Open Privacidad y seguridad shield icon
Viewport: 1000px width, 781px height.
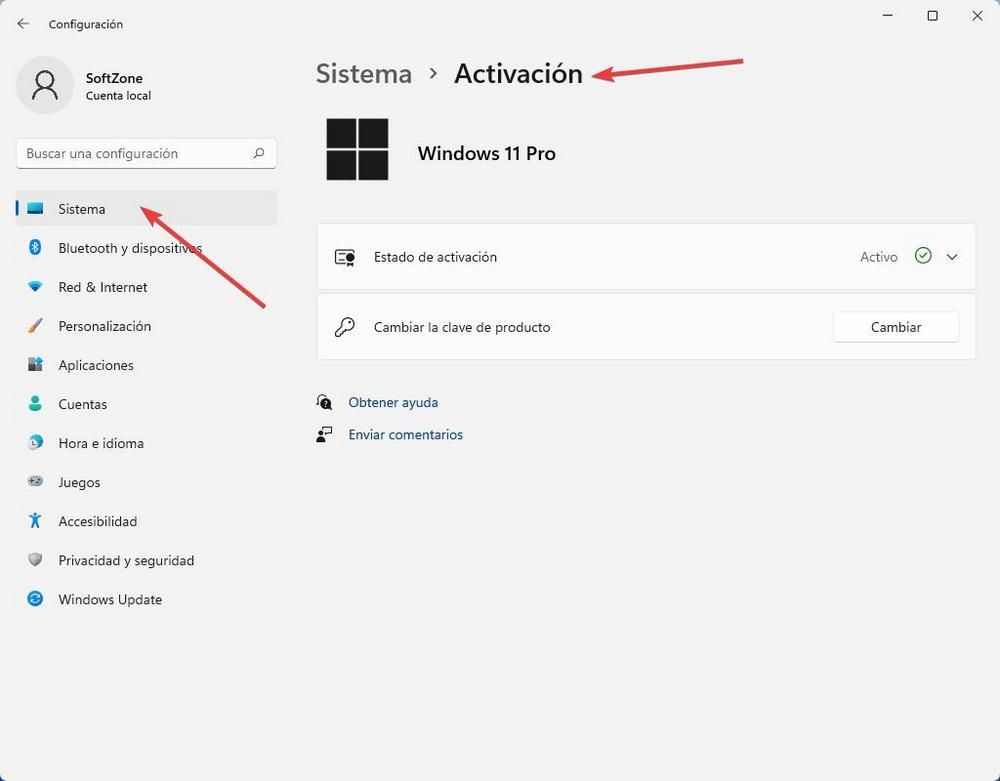coord(35,560)
